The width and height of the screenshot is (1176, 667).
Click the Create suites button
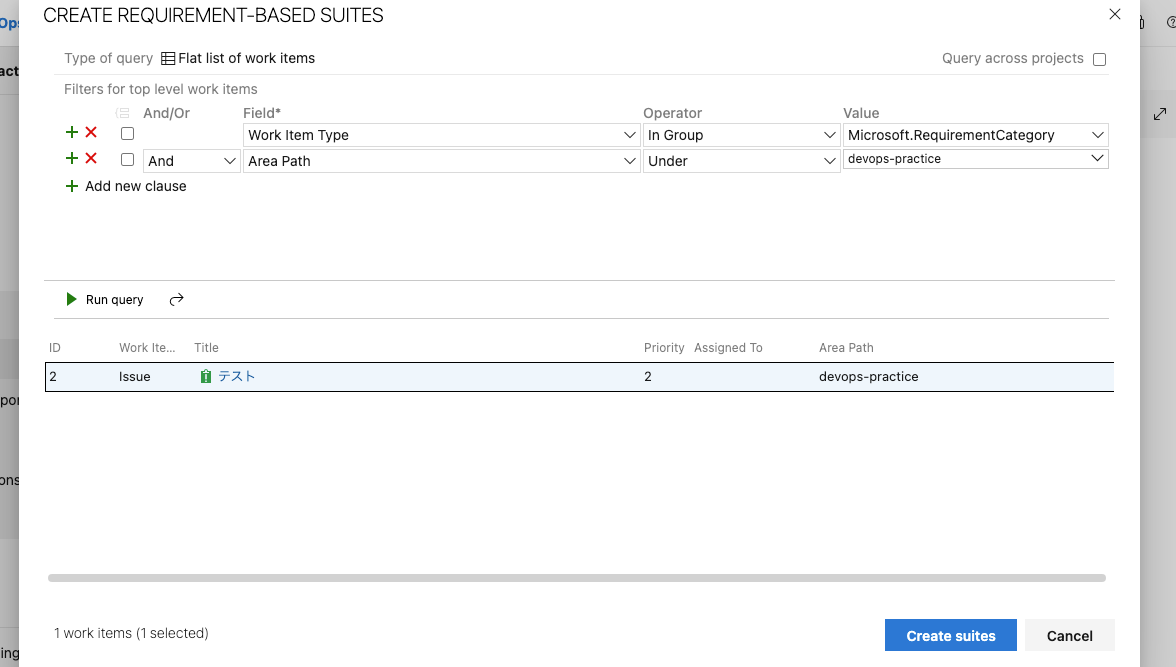click(x=950, y=635)
